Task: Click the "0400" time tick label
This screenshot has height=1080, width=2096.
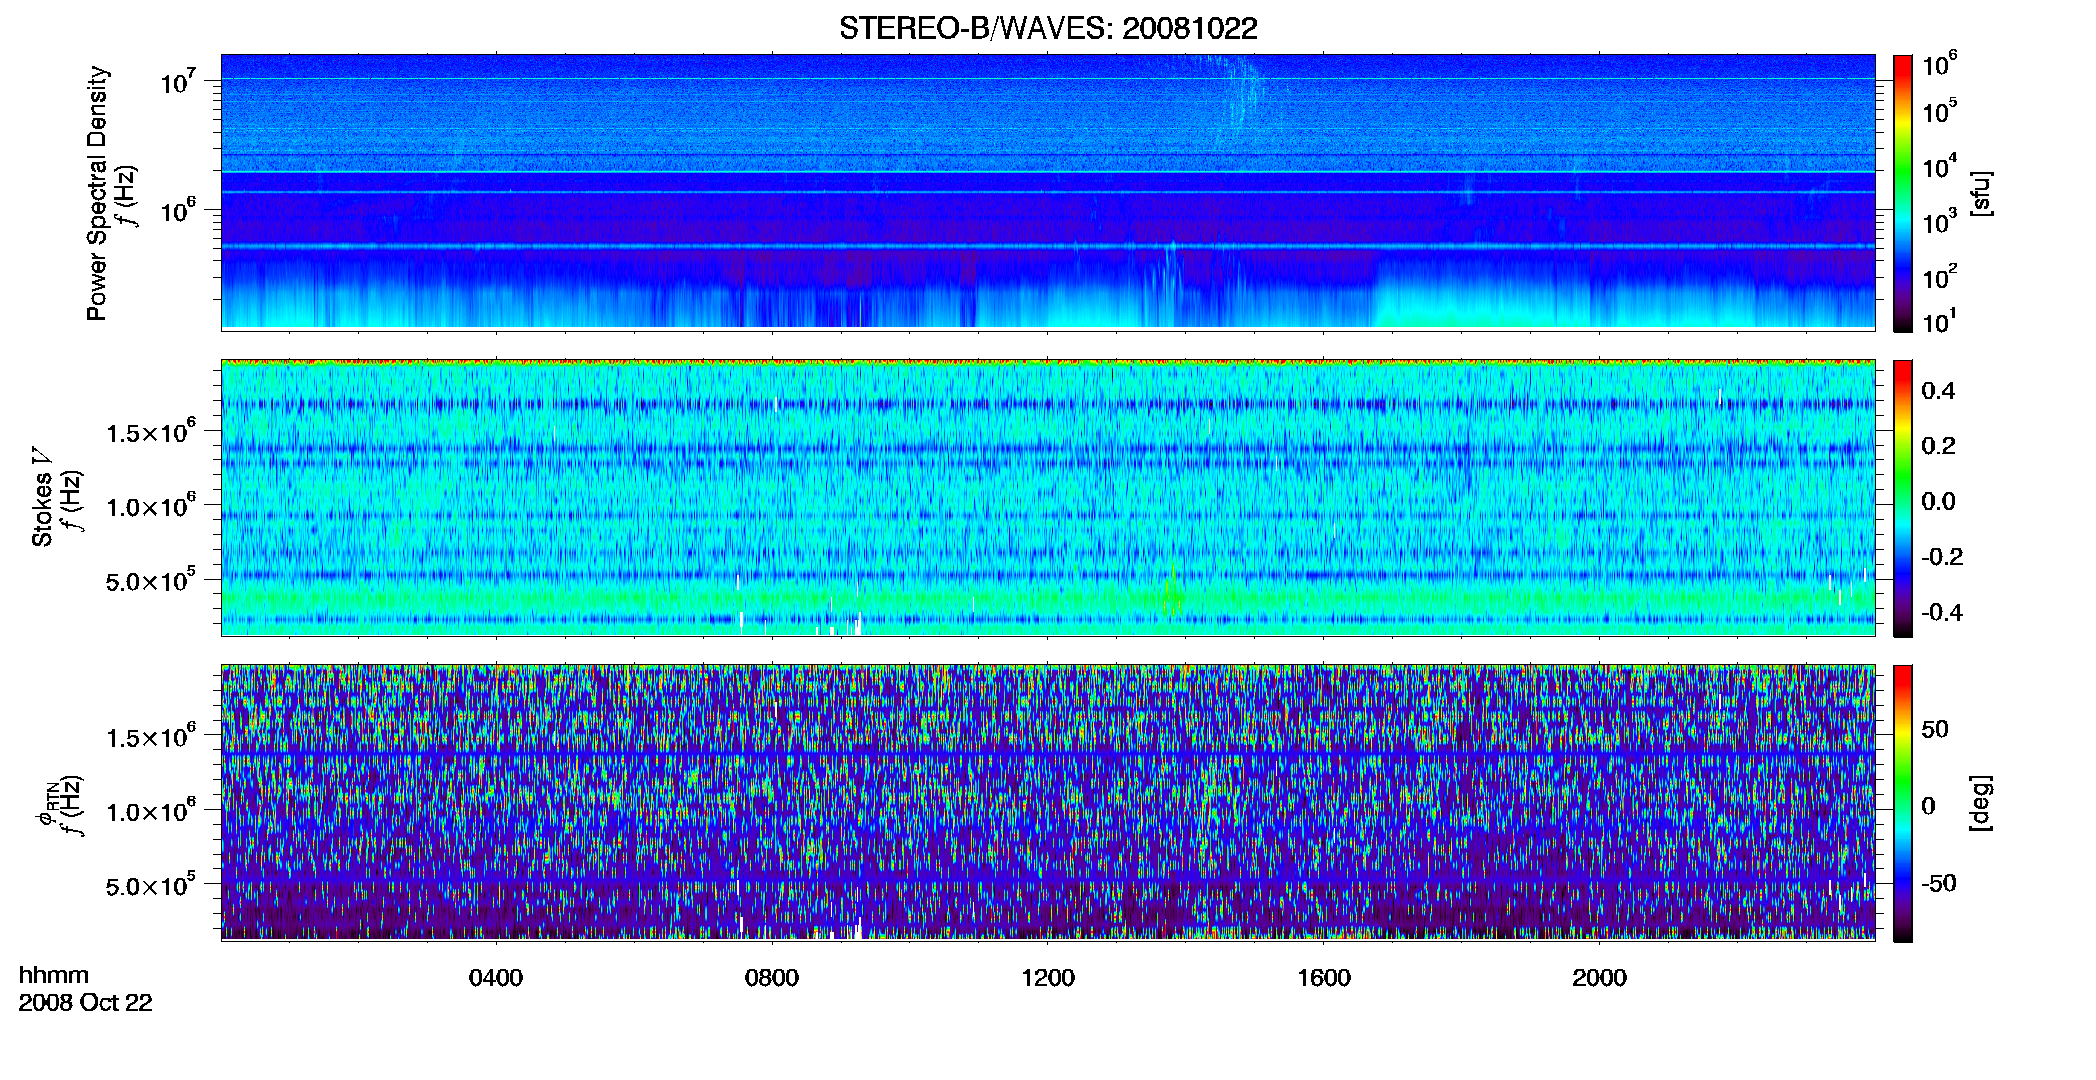Action: tap(496, 978)
